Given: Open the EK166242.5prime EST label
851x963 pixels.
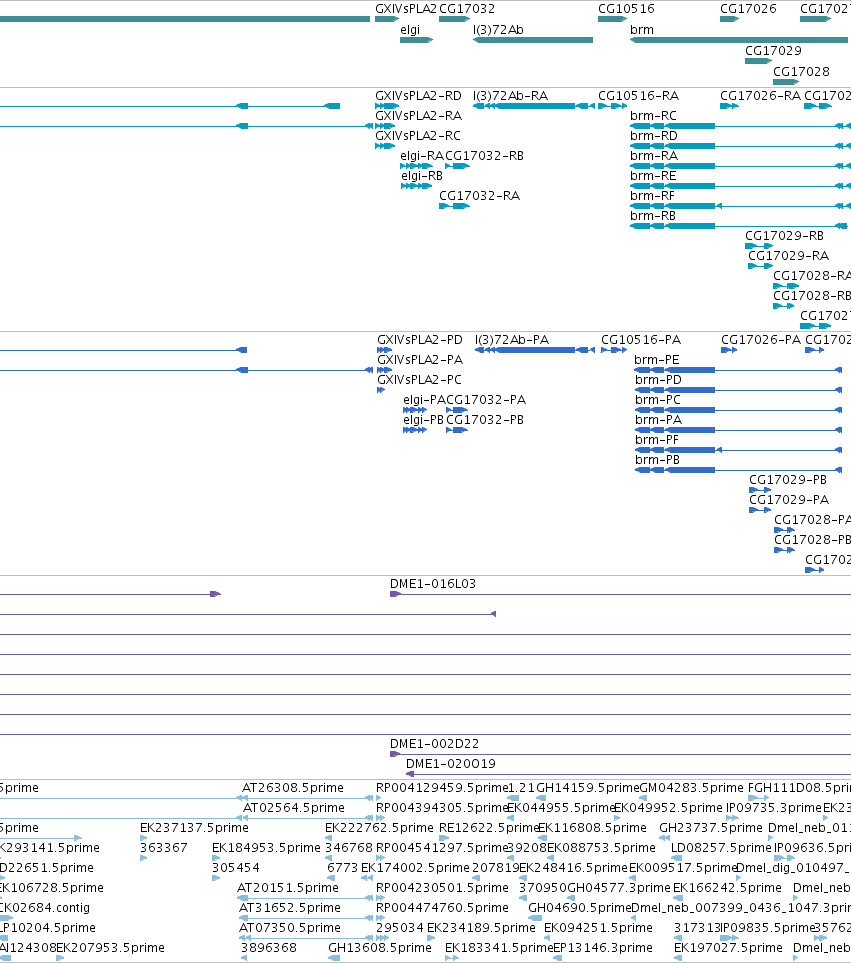Looking at the screenshot, I should 728,887.
